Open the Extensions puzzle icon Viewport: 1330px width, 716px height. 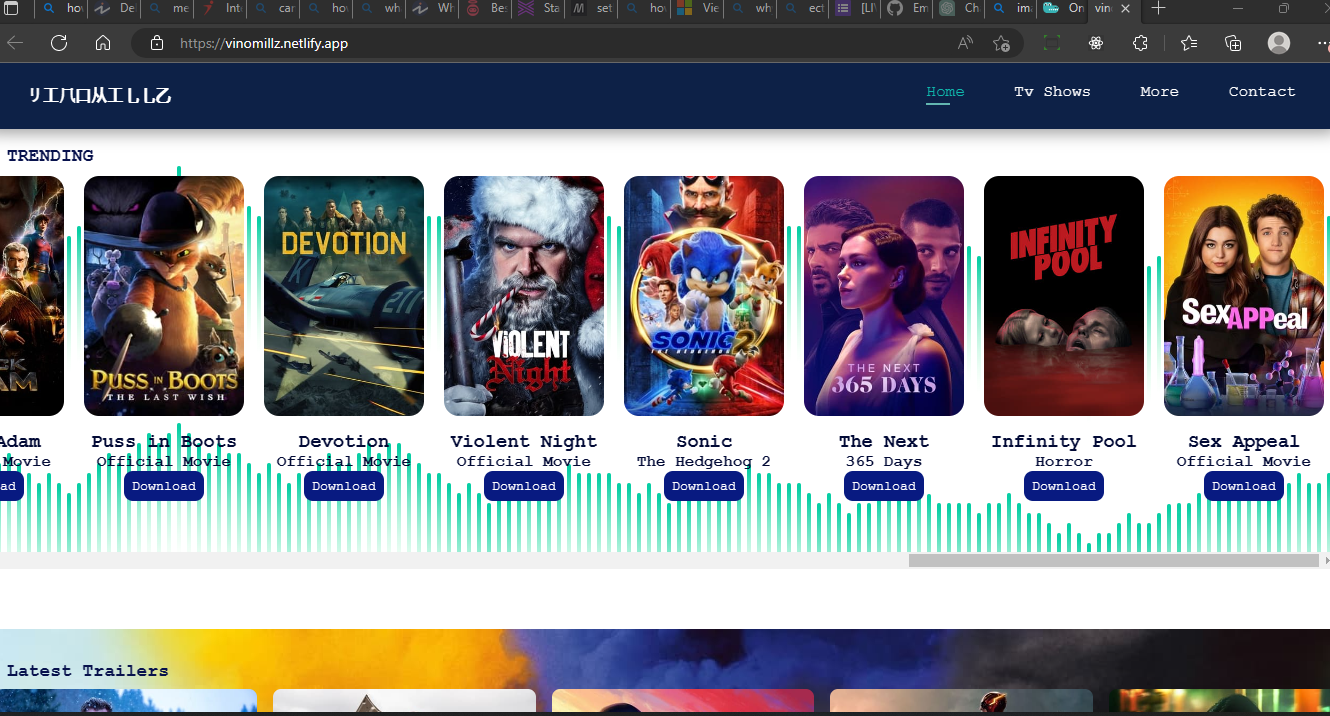[1140, 43]
